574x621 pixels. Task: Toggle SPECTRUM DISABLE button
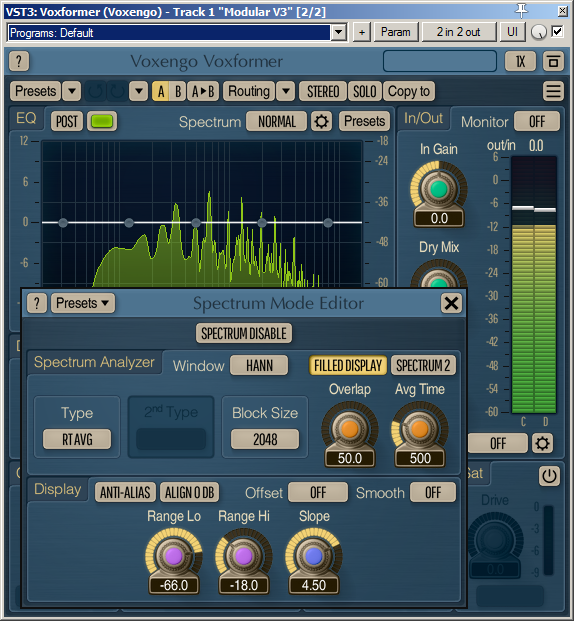coord(244,333)
